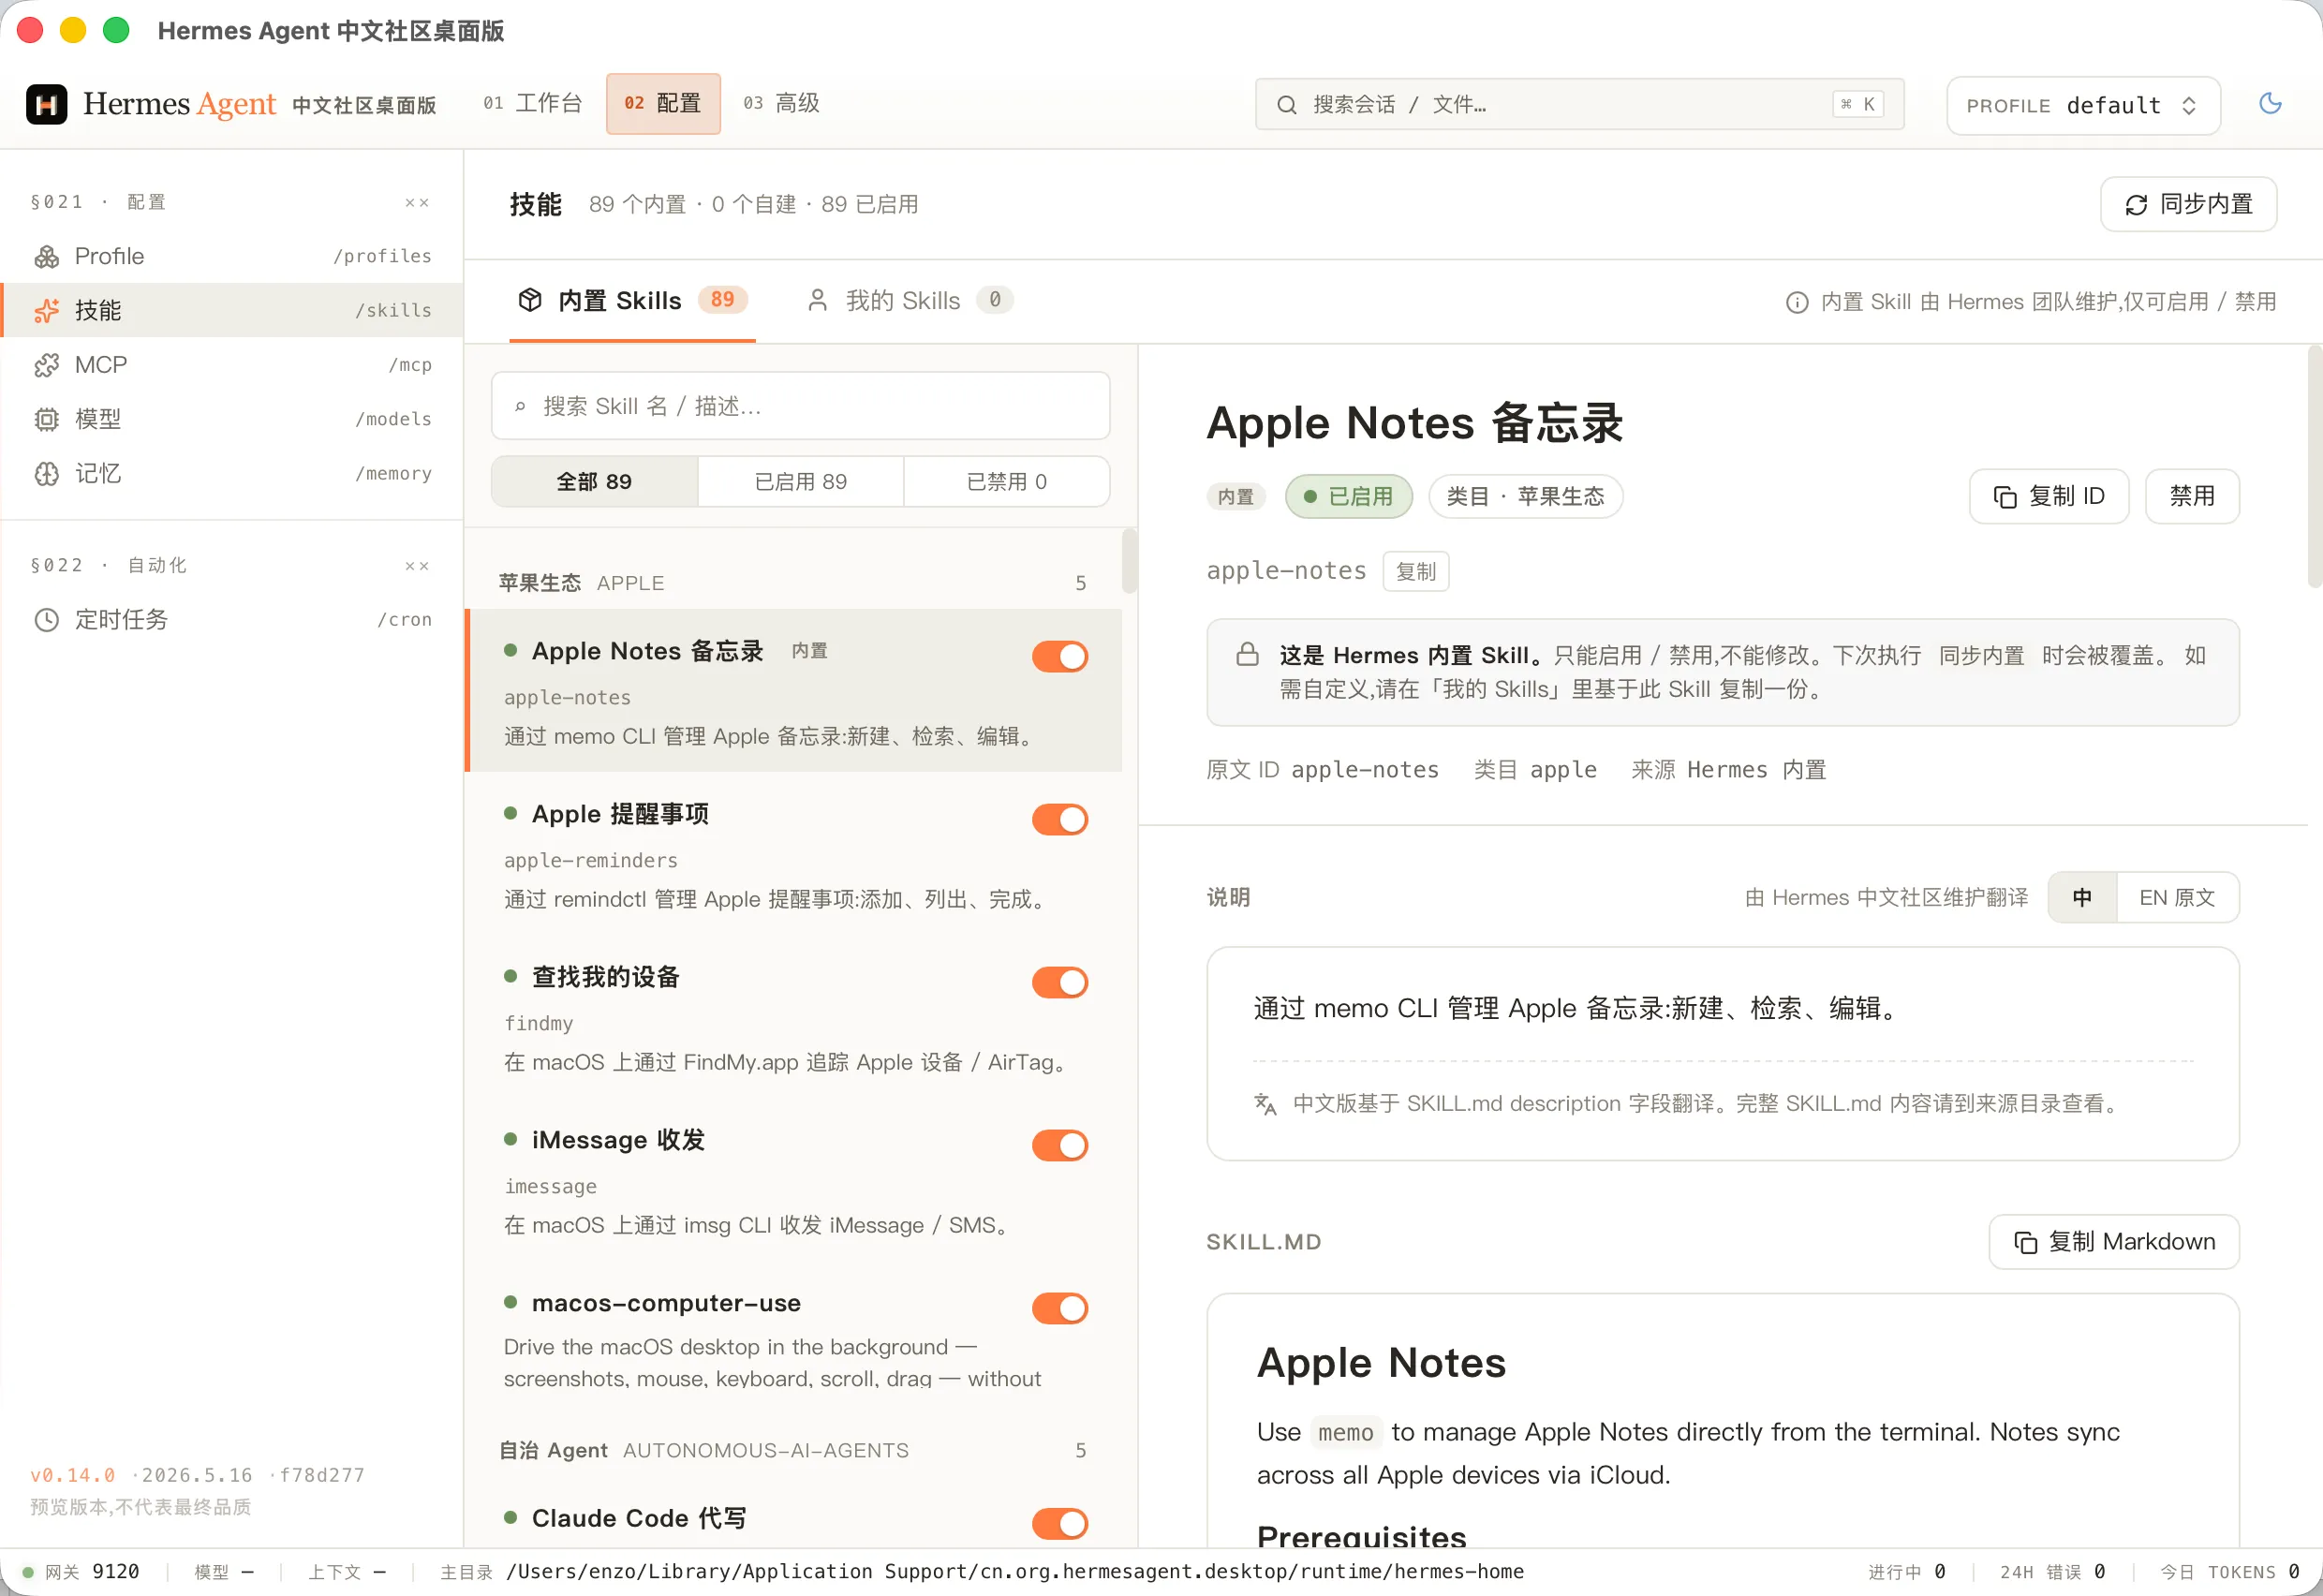The width and height of the screenshot is (2323, 1596).
Task: Click the cube icon on 内置 Skills tab
Action: click(x=530, y=300)
